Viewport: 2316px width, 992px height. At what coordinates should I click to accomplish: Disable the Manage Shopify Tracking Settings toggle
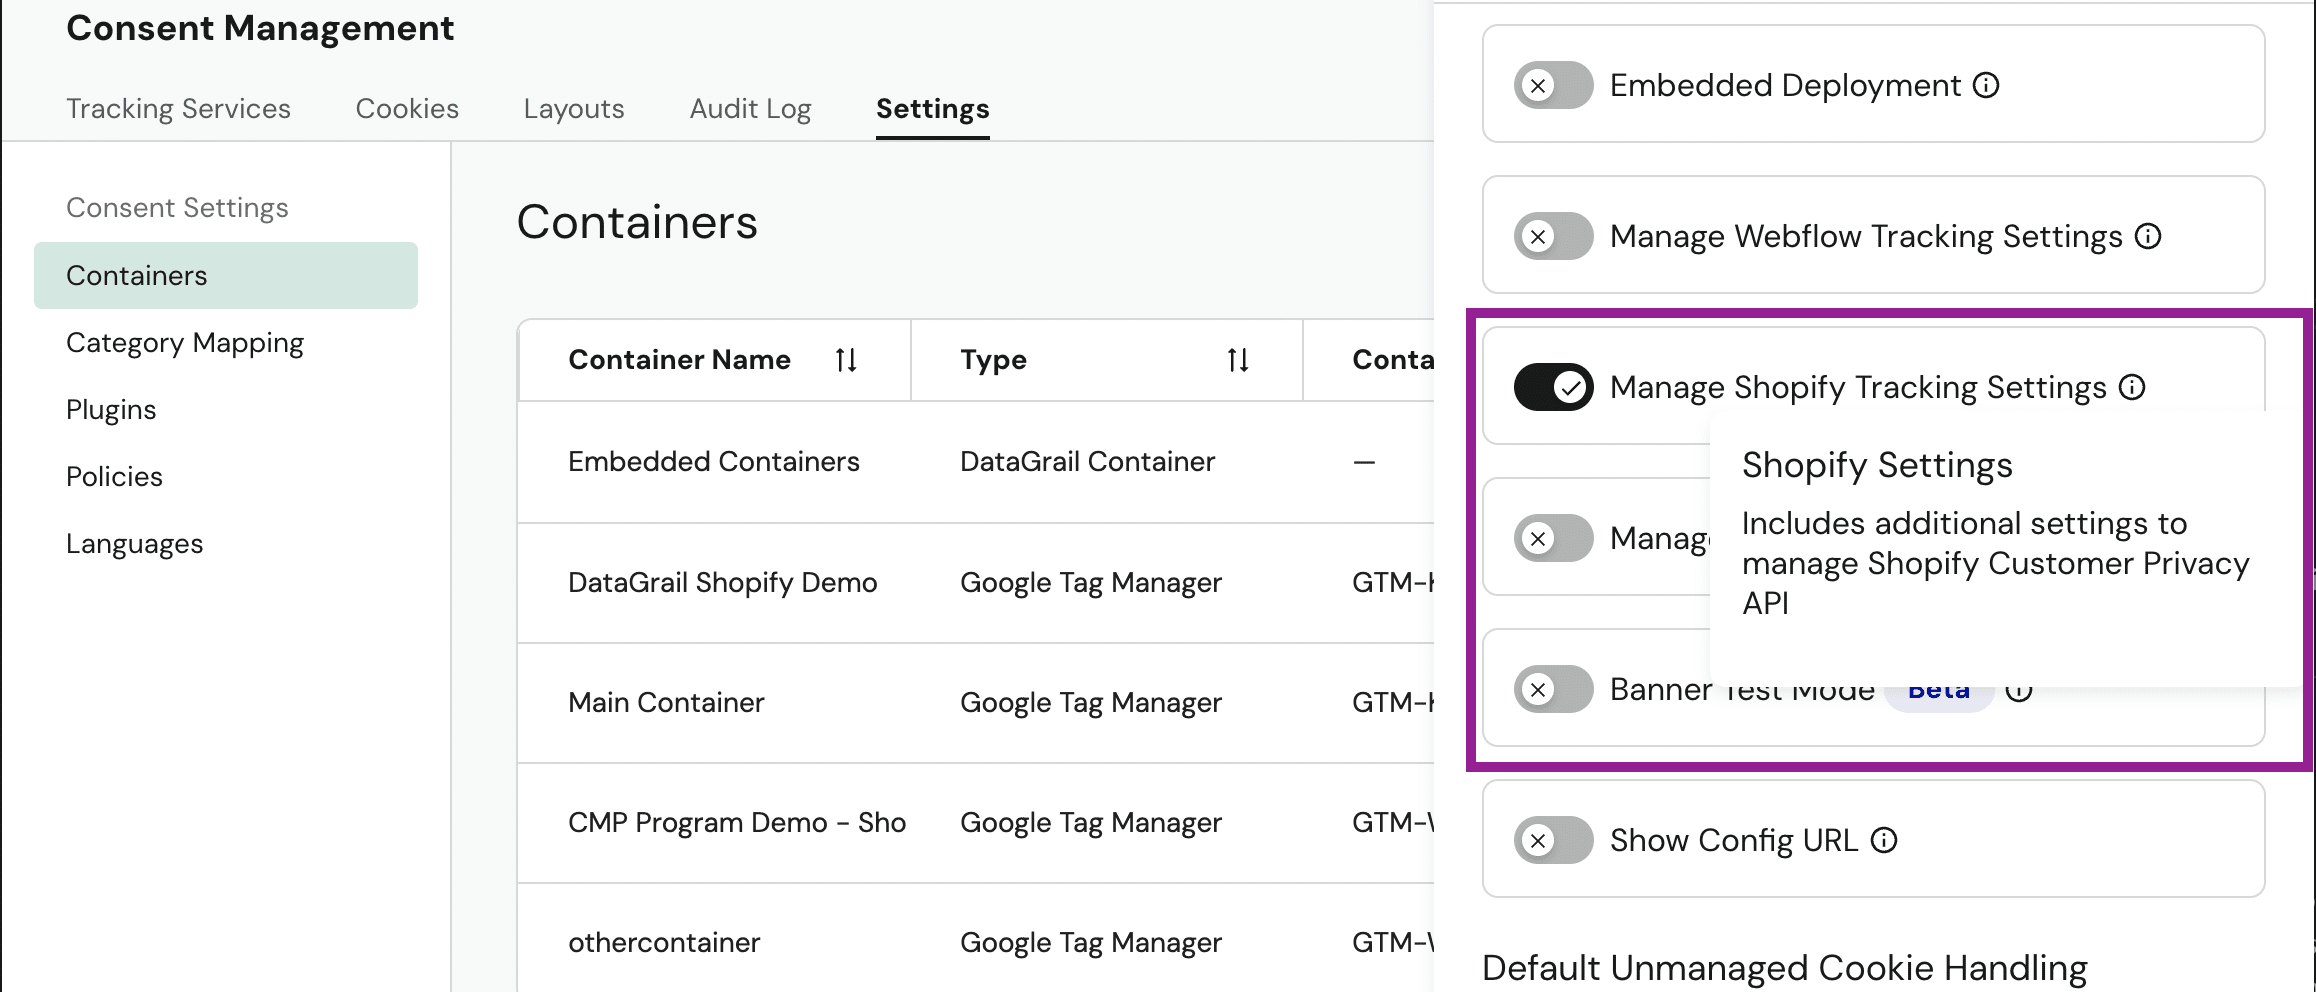(x=1552, y=387)
